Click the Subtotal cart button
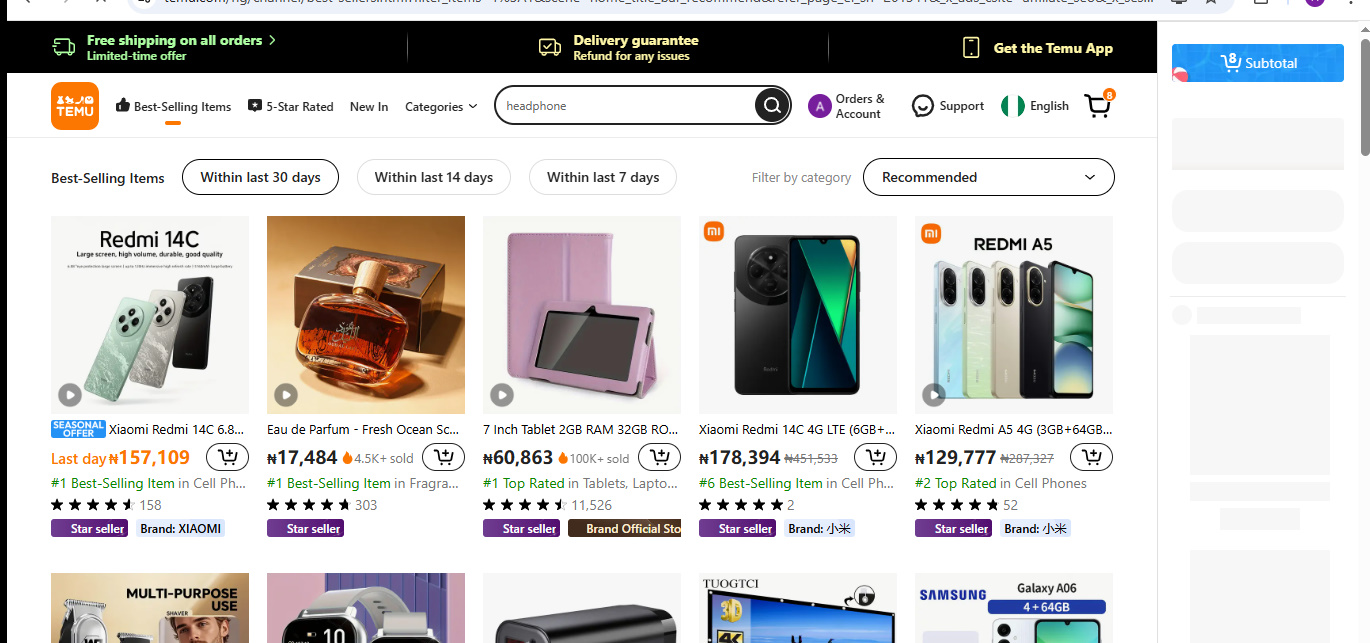Image resolution: width=1370 pixels, height=643 pixels. pyautogui.click(x=1258, y=63)
